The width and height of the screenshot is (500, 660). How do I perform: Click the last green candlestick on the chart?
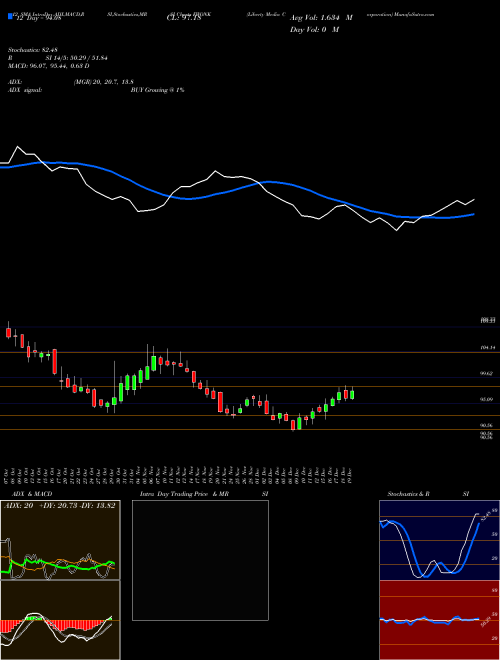(352, 395)
